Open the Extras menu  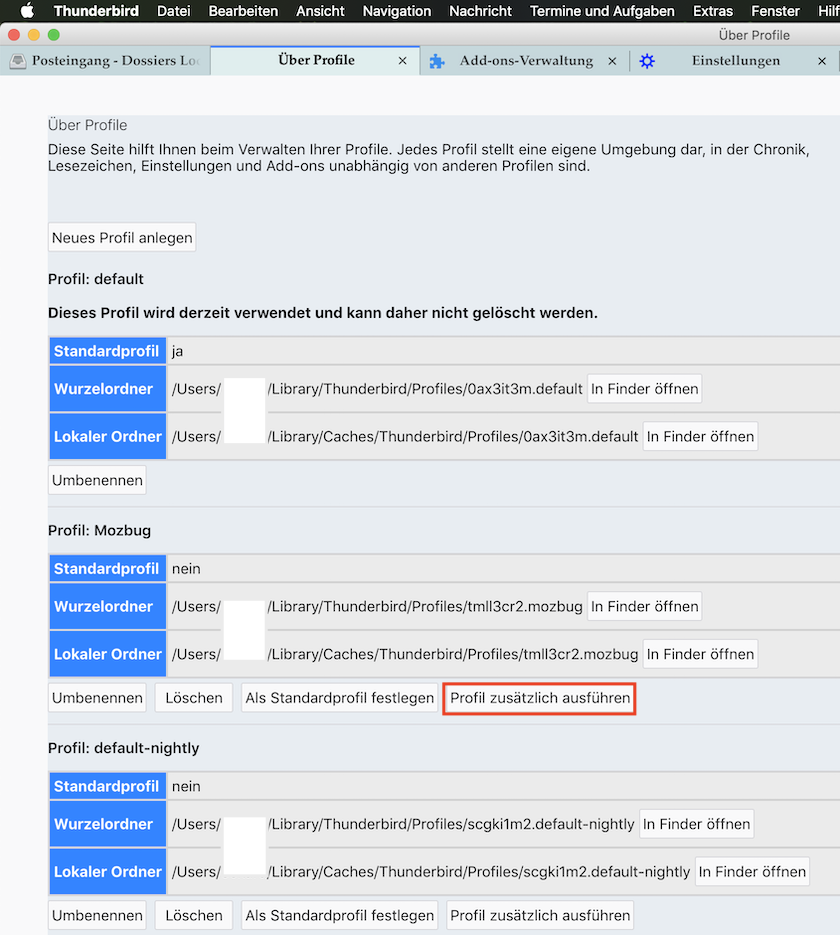click(x=713, y=11)
